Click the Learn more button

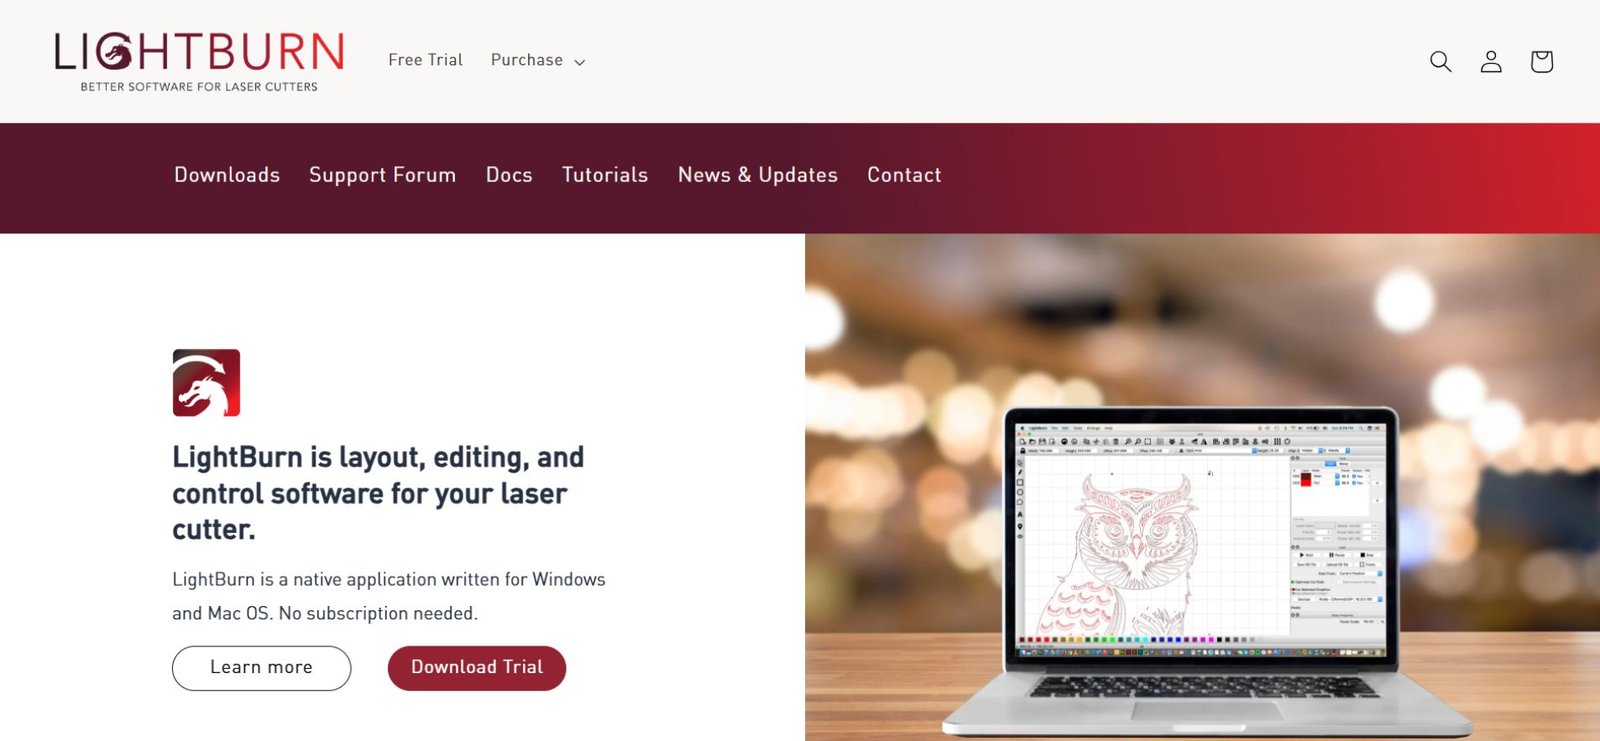261,668
